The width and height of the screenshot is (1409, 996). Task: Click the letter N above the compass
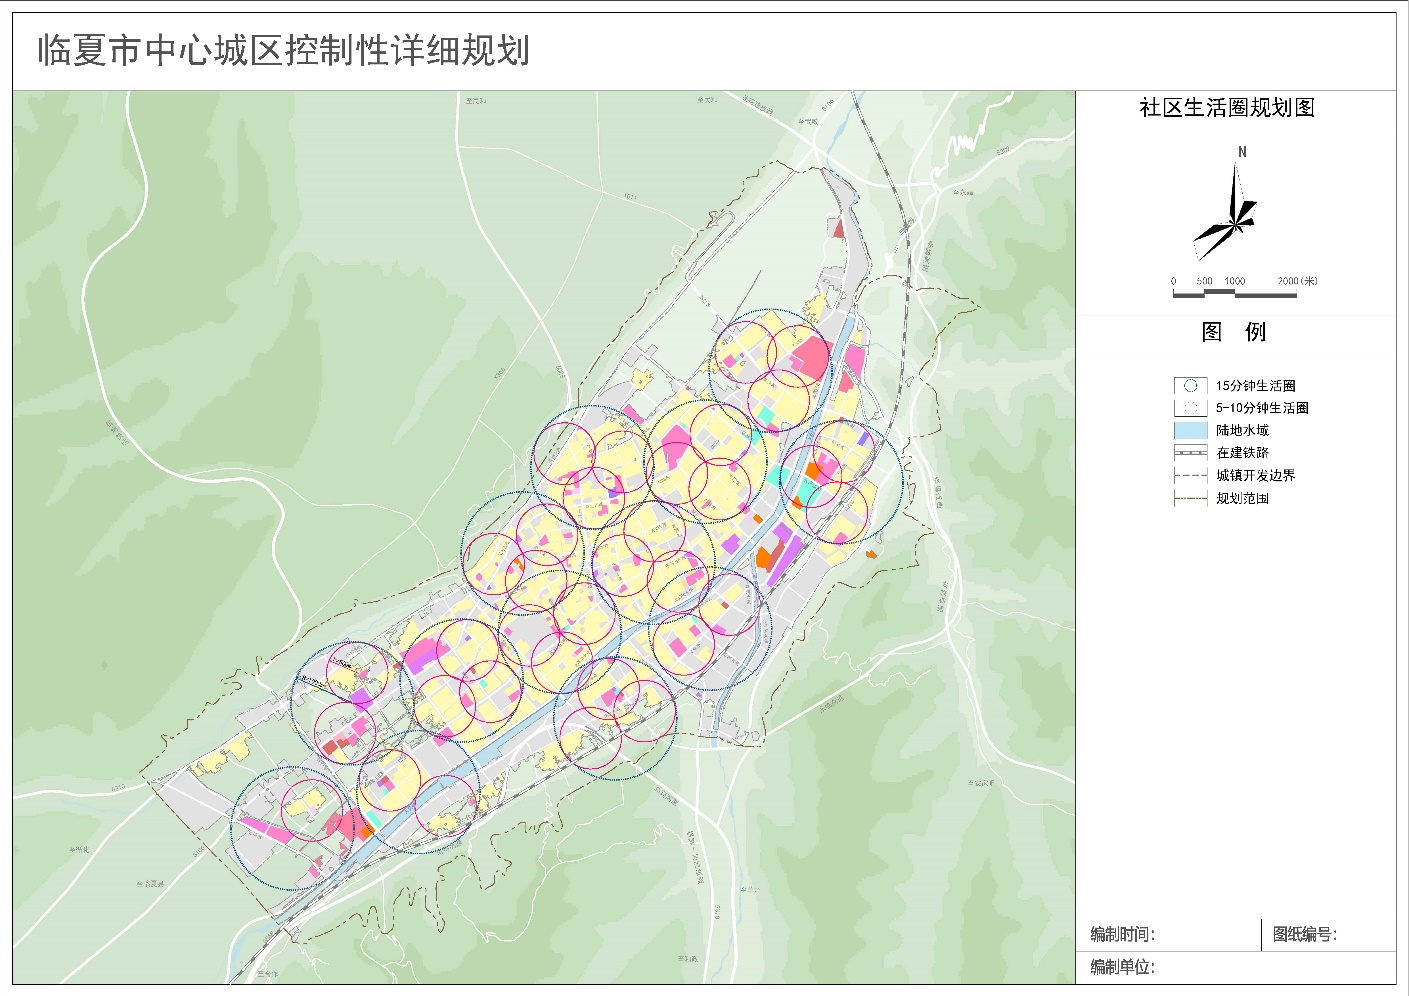tap(1242, 152)
